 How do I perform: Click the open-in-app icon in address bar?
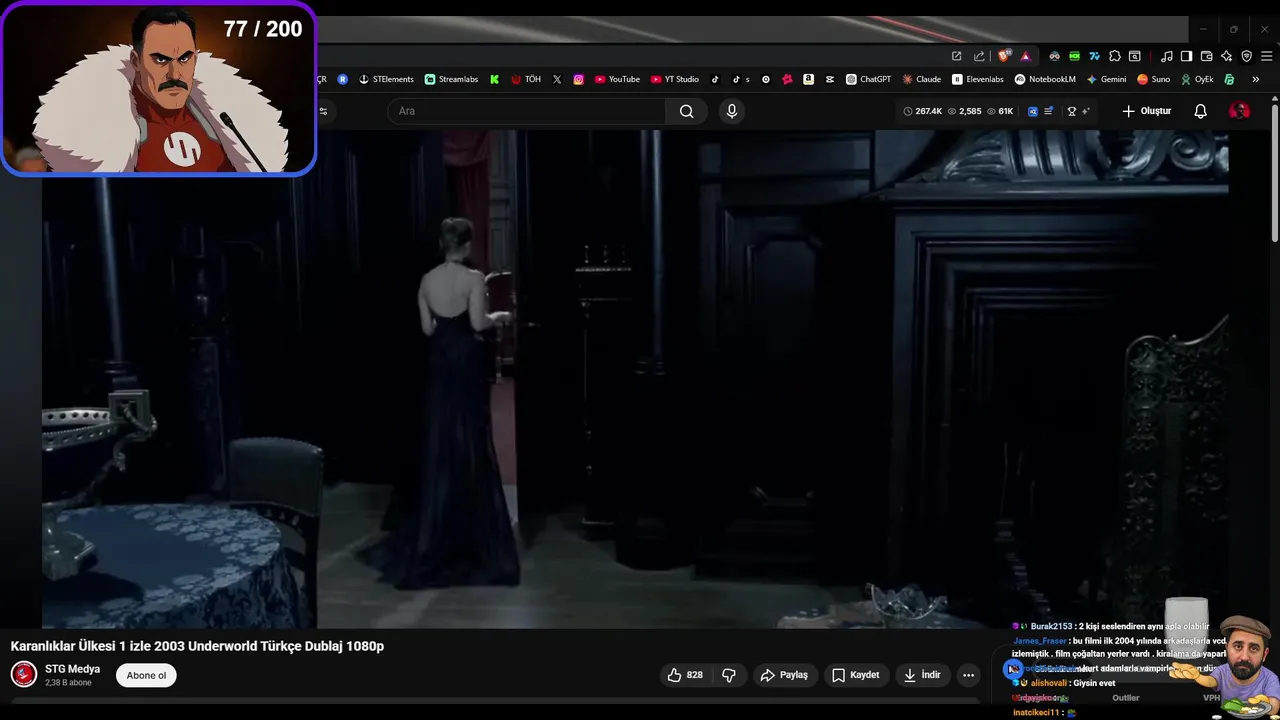[956, 56]
